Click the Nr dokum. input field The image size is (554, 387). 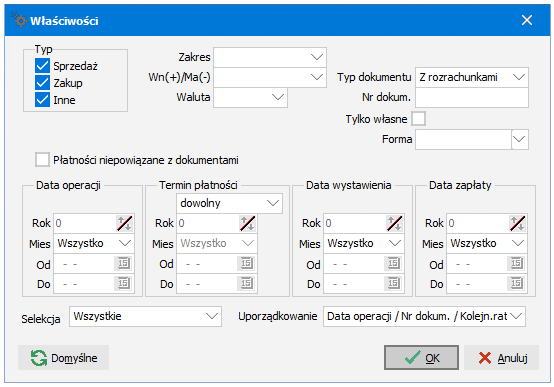(x=472, y=97)
